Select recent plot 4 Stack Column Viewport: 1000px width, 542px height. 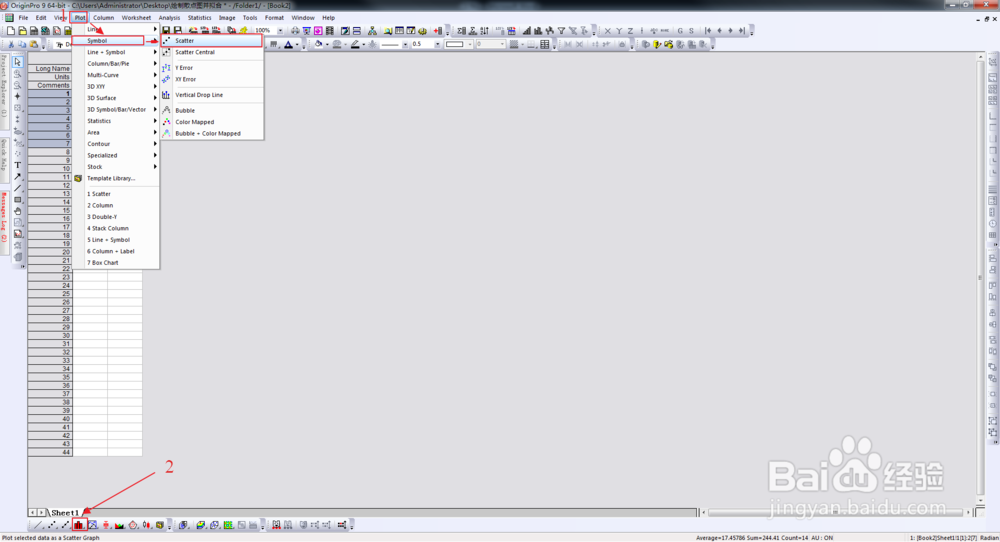(115, 228)
